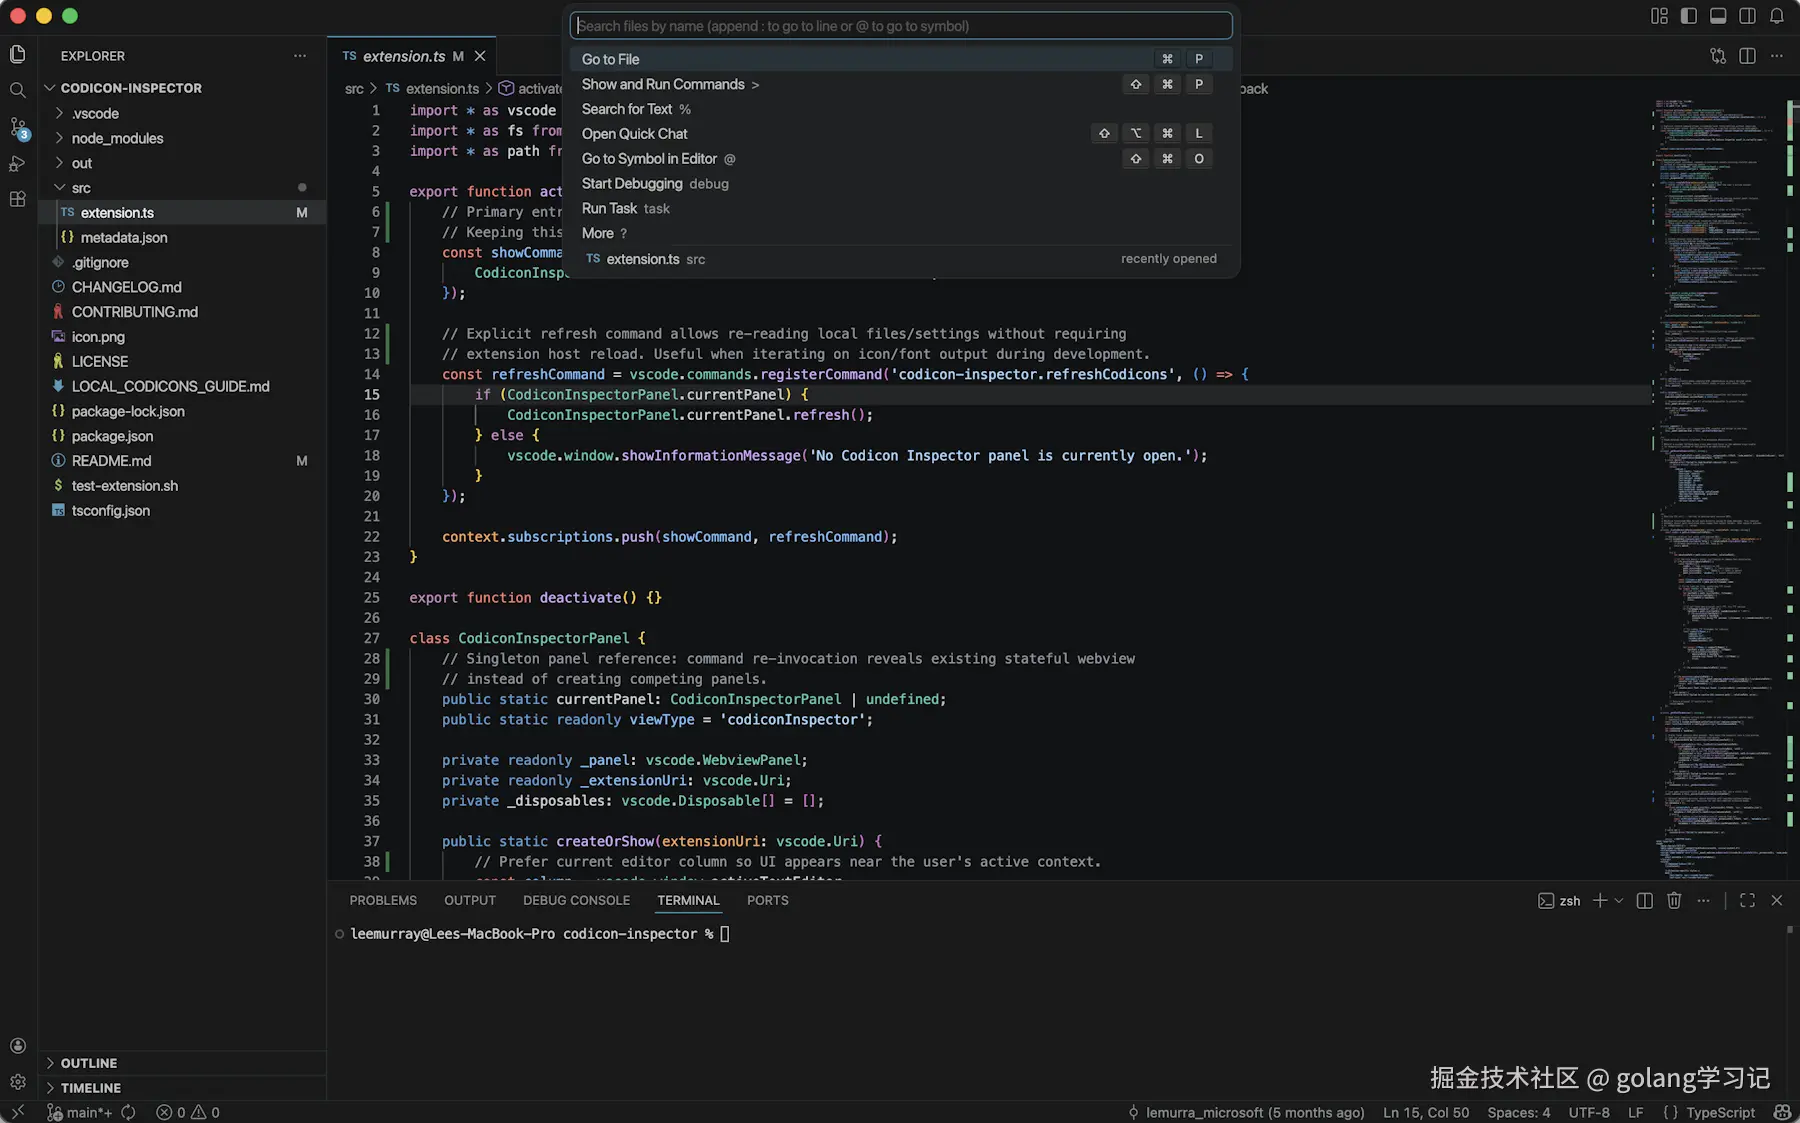The height and width of the screenshot is (1123, 1800).
Task: Choose Run Task in quick open list
Action: [901, 208]
